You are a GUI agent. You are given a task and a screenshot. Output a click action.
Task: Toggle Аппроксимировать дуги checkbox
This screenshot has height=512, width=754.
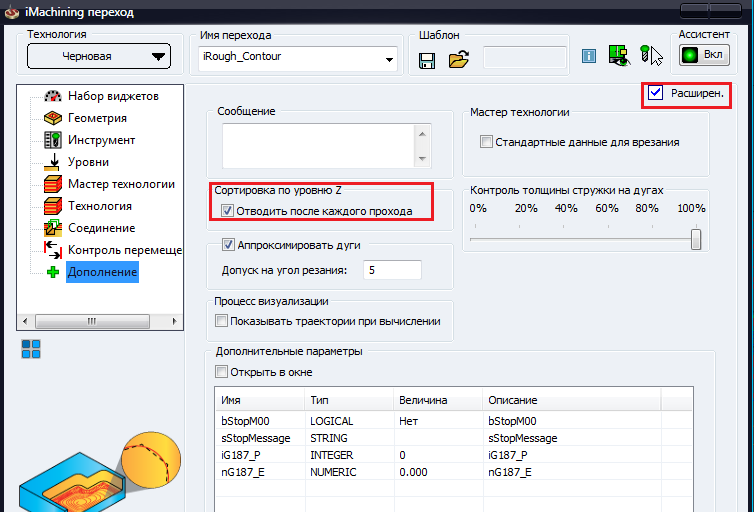(228, 245)
